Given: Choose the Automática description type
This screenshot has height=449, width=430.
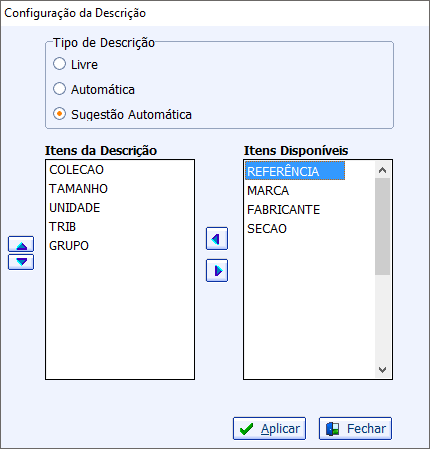Looking at the screenshot, I should point(59,89).
